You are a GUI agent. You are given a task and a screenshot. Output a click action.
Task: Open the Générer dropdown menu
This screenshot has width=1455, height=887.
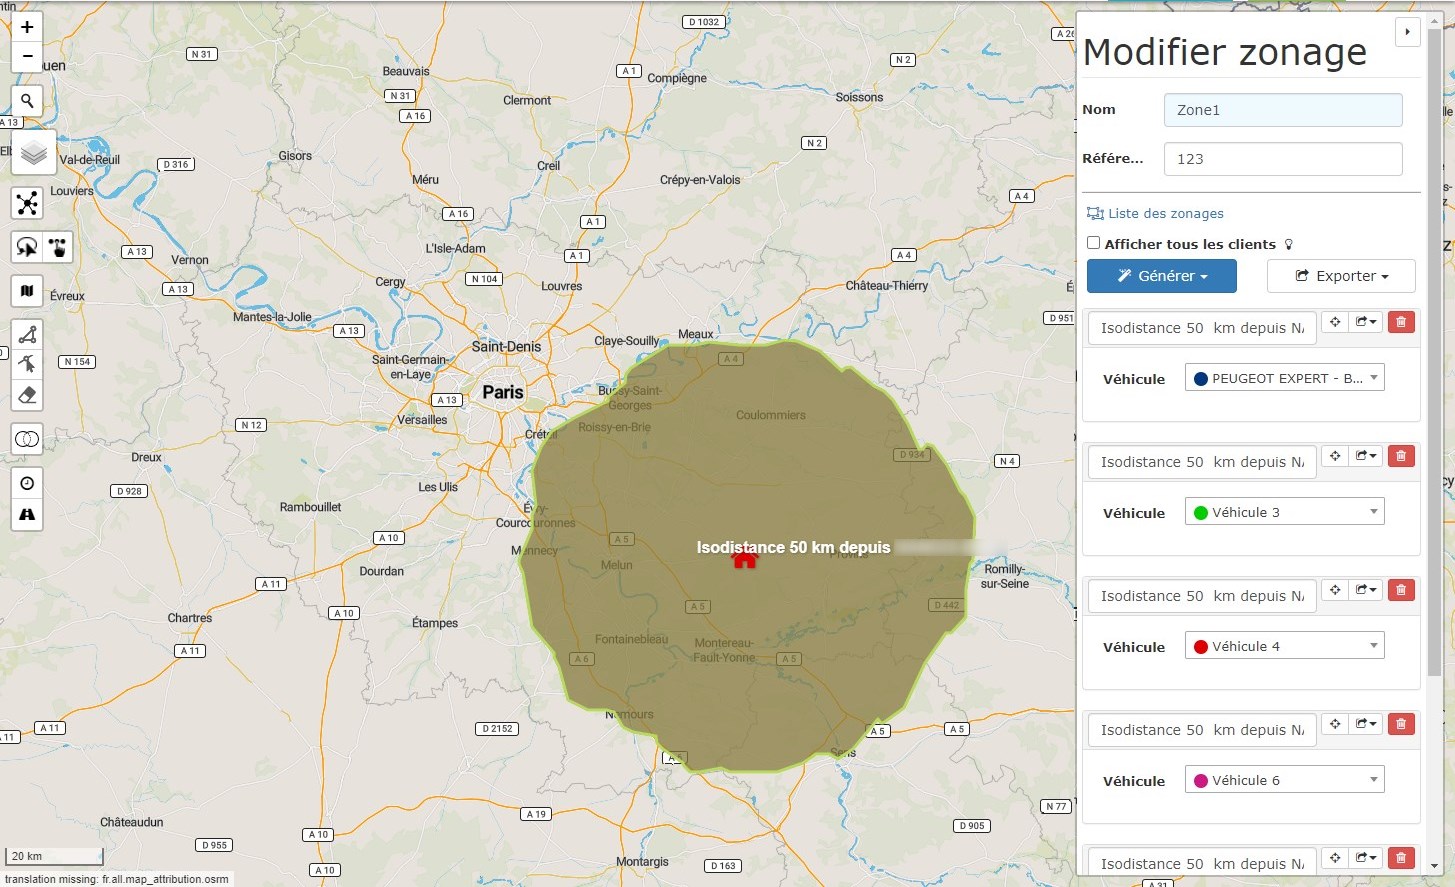[1162, 276]
